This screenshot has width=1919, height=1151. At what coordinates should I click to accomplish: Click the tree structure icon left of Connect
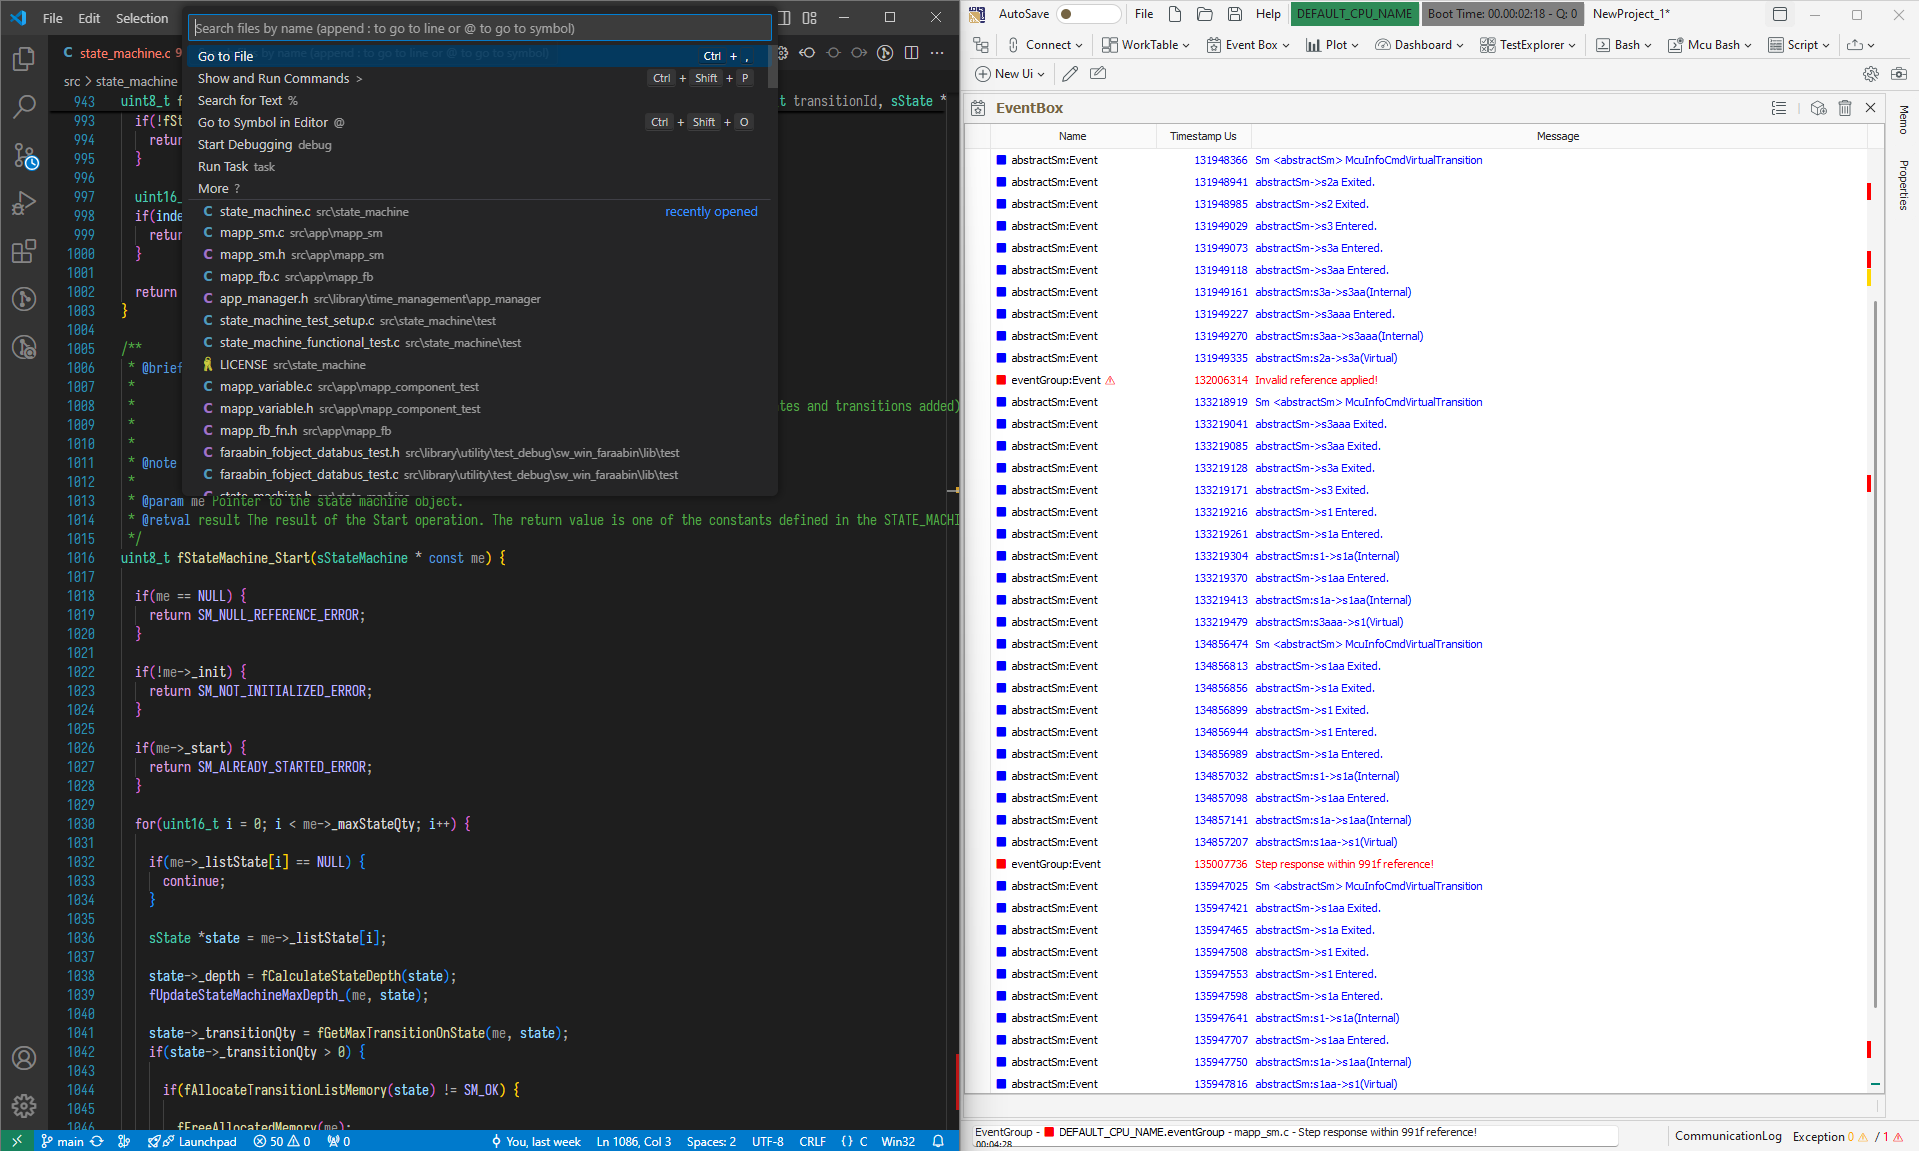coord(981,45)
